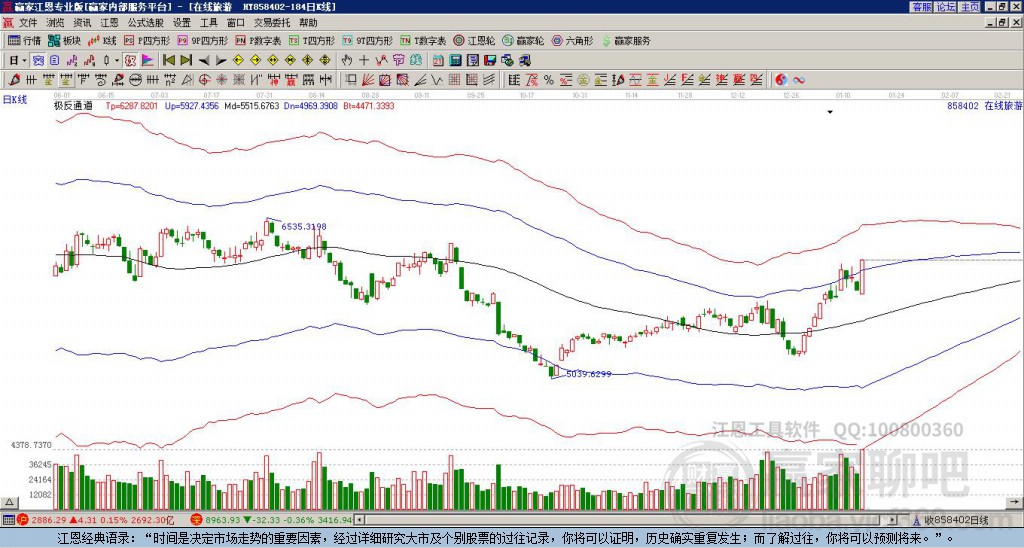1024x548 pixels.
Task: Open the P数字表 tool
Action: (258, 40)
